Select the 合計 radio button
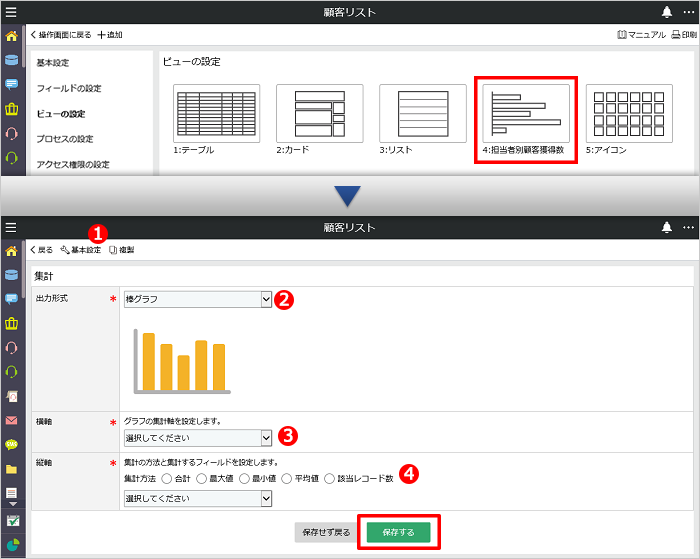The height and width of the screenshot is (559, 700). tap(167, 479)
